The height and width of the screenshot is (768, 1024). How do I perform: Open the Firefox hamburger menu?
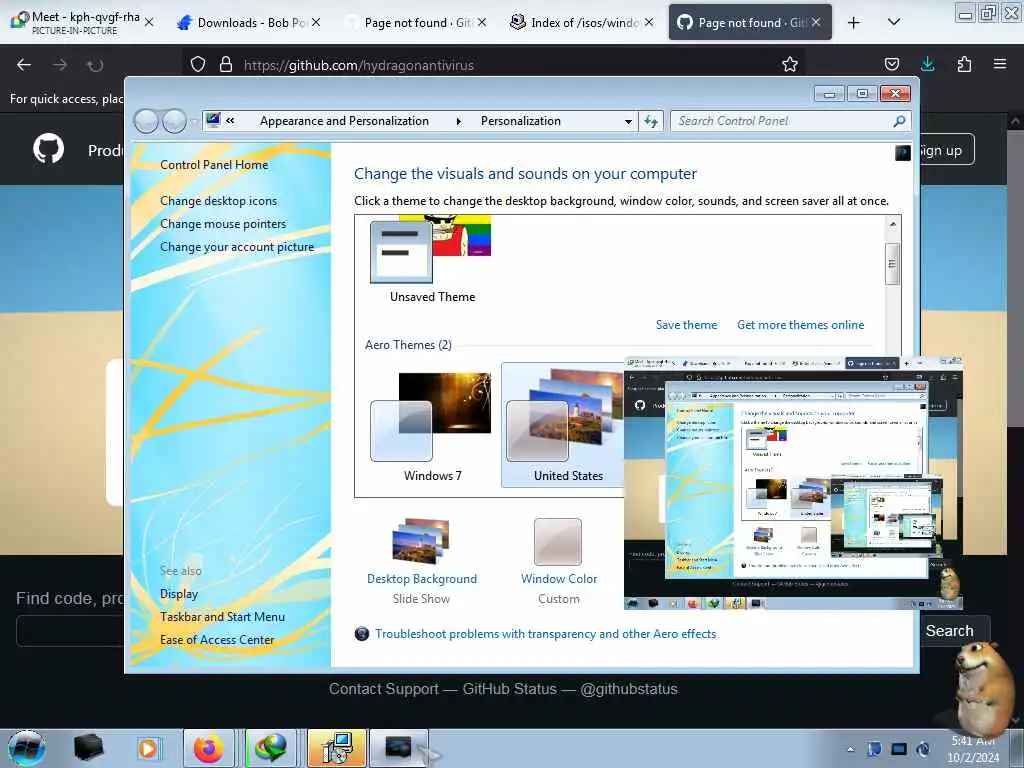(1000, 64)
